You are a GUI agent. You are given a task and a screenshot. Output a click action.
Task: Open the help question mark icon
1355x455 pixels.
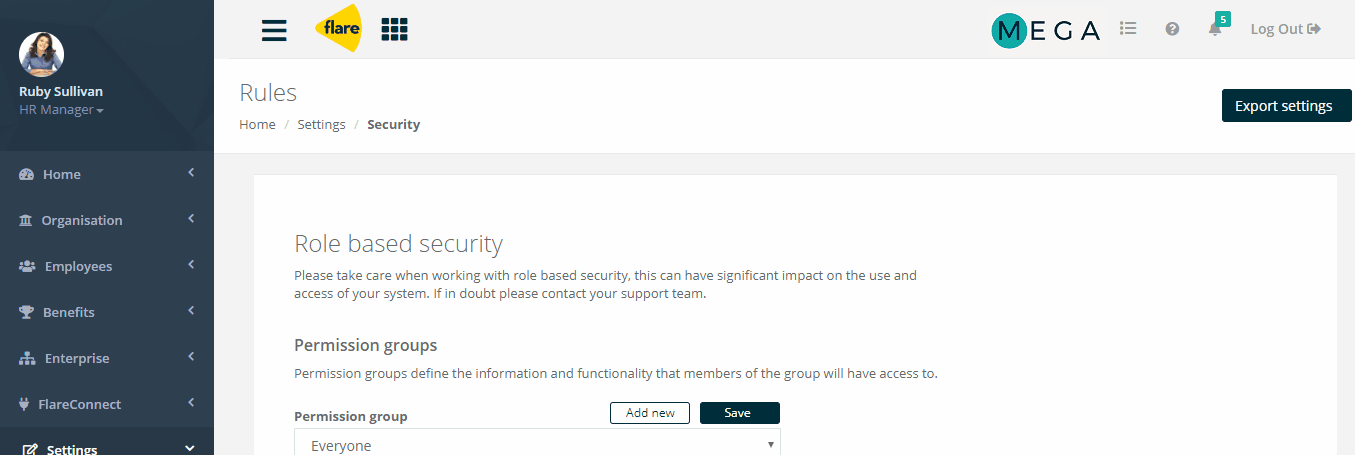point(1172,29)
